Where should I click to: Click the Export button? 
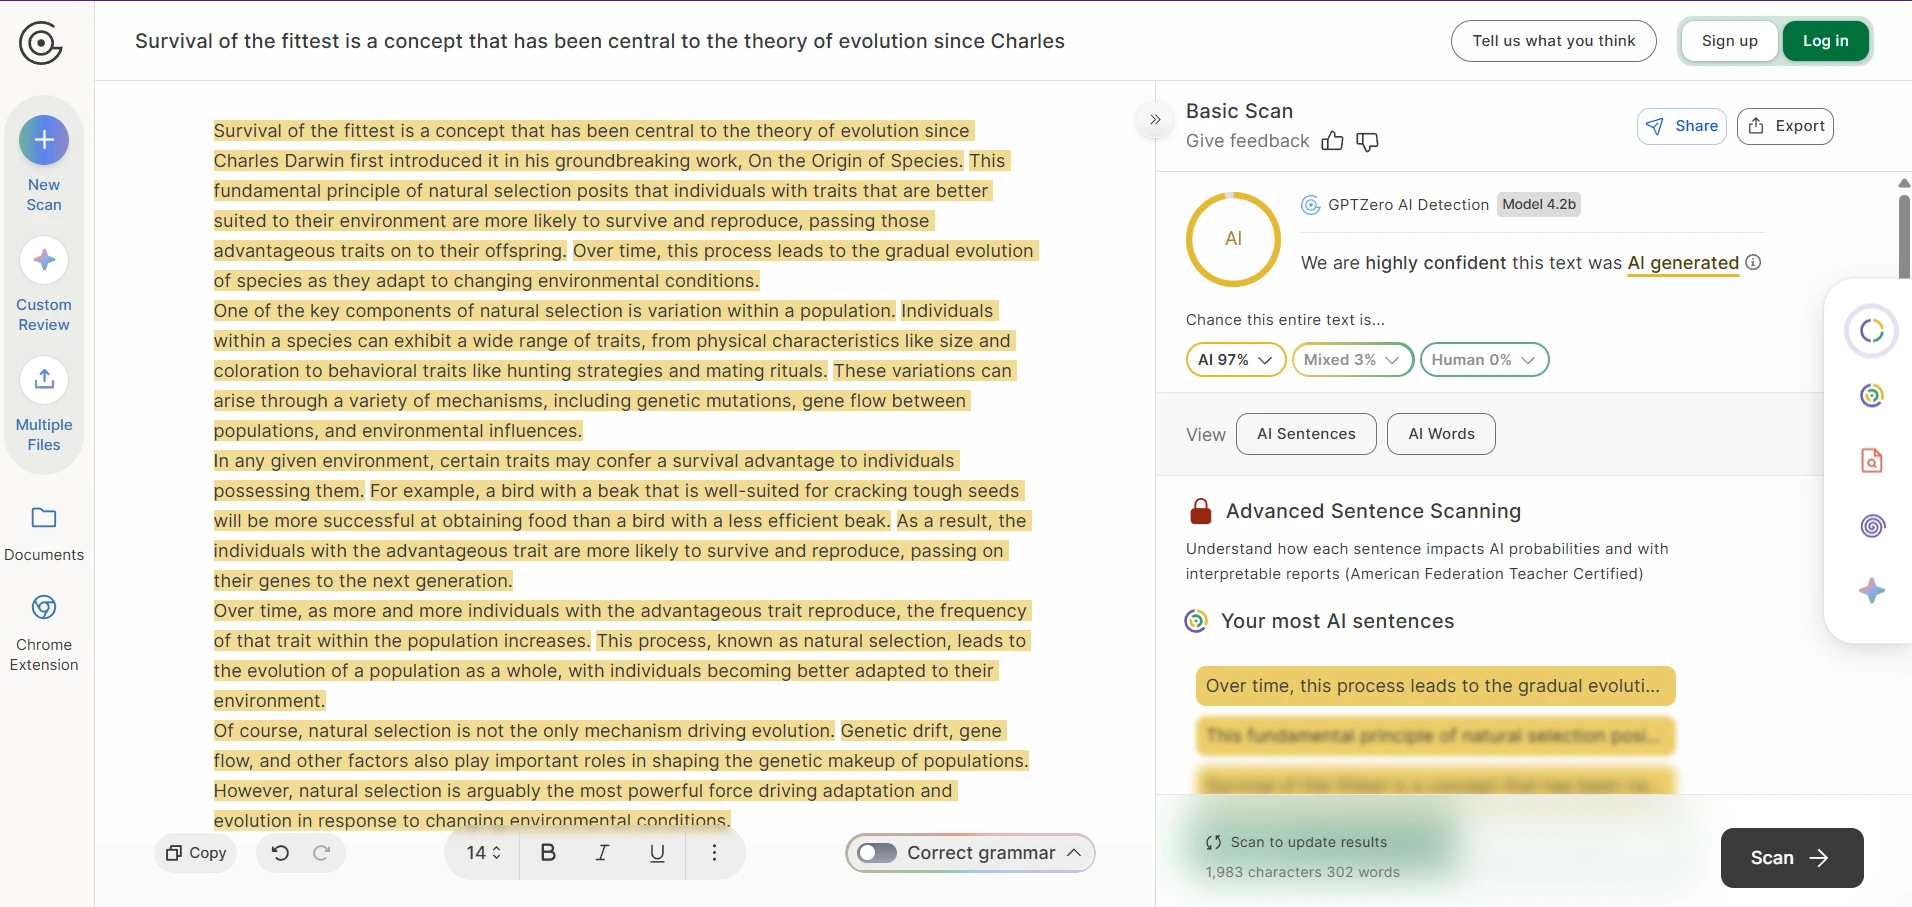1785,126
